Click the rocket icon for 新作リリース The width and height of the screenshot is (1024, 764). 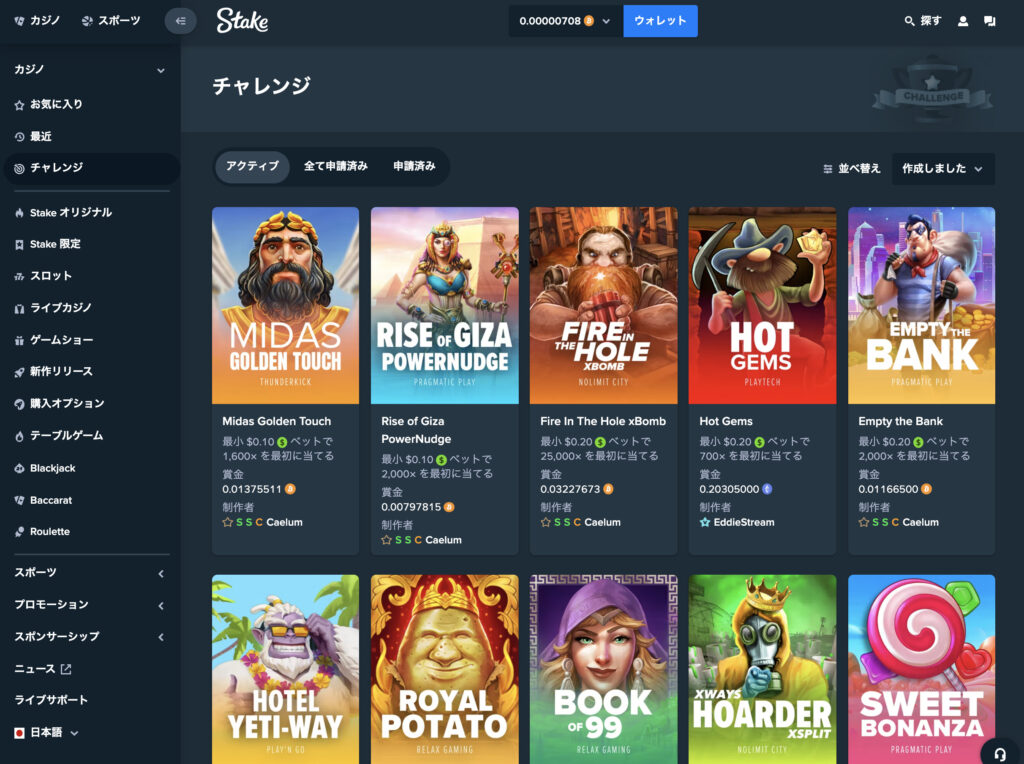tap(20, 372)
